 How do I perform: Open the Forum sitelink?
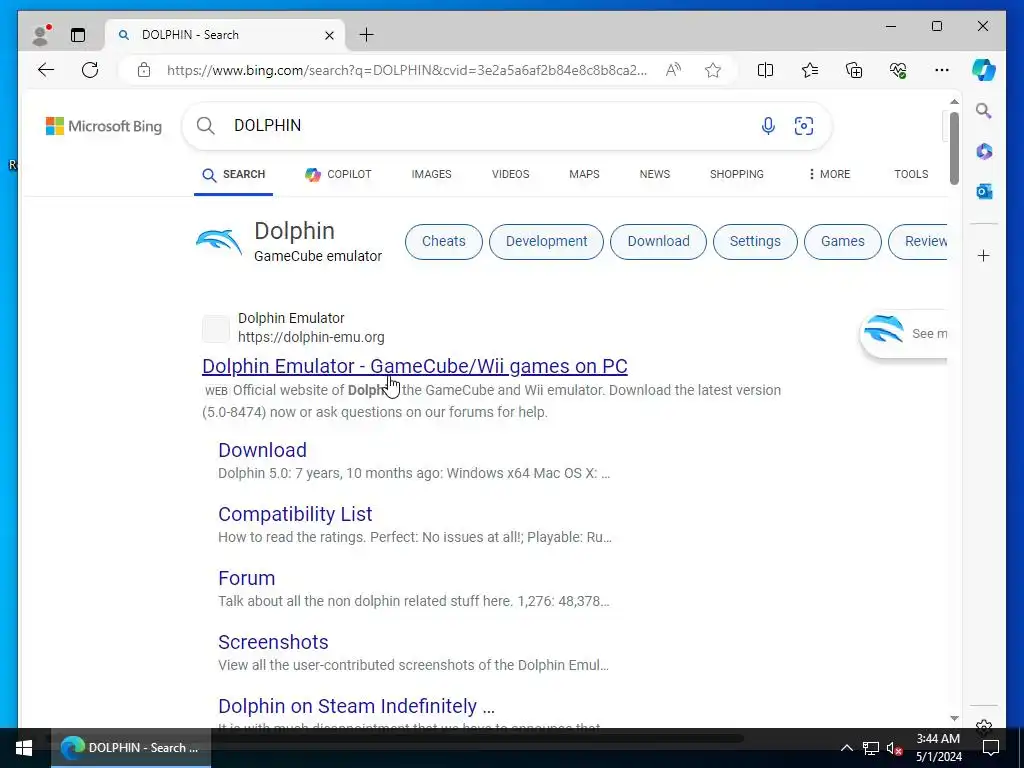[246, 578]
